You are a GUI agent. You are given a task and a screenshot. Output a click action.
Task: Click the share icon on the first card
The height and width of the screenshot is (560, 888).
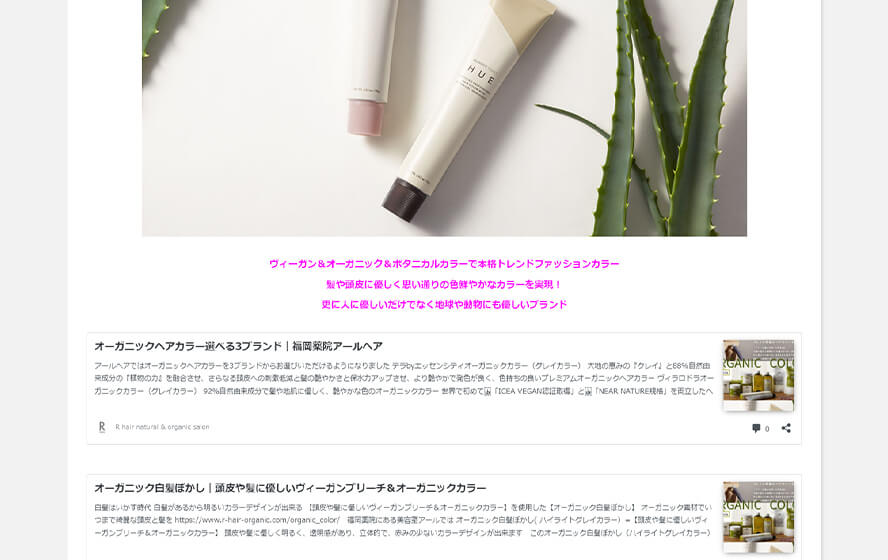coord(786,428)
